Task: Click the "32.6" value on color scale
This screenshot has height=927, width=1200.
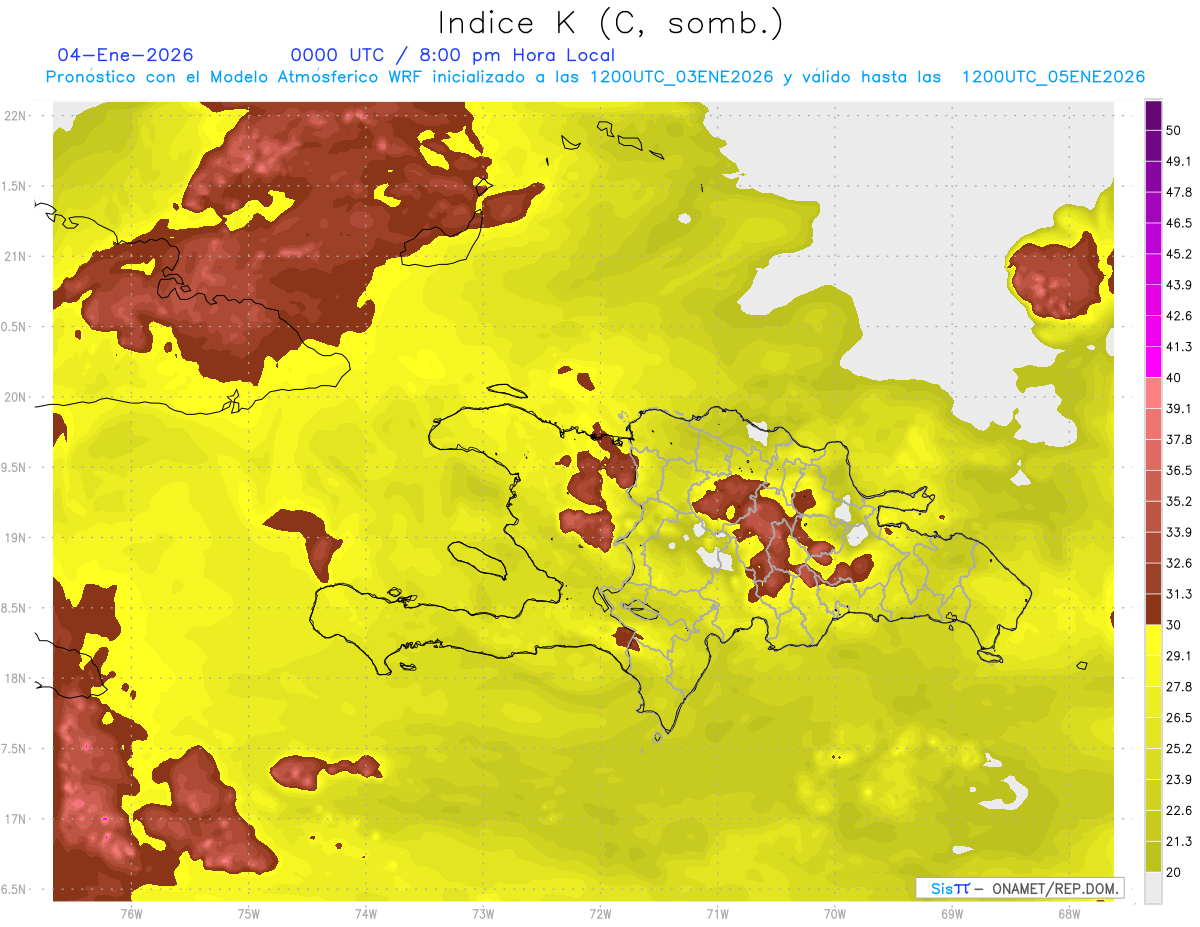Action: (x=1180, y=563)
